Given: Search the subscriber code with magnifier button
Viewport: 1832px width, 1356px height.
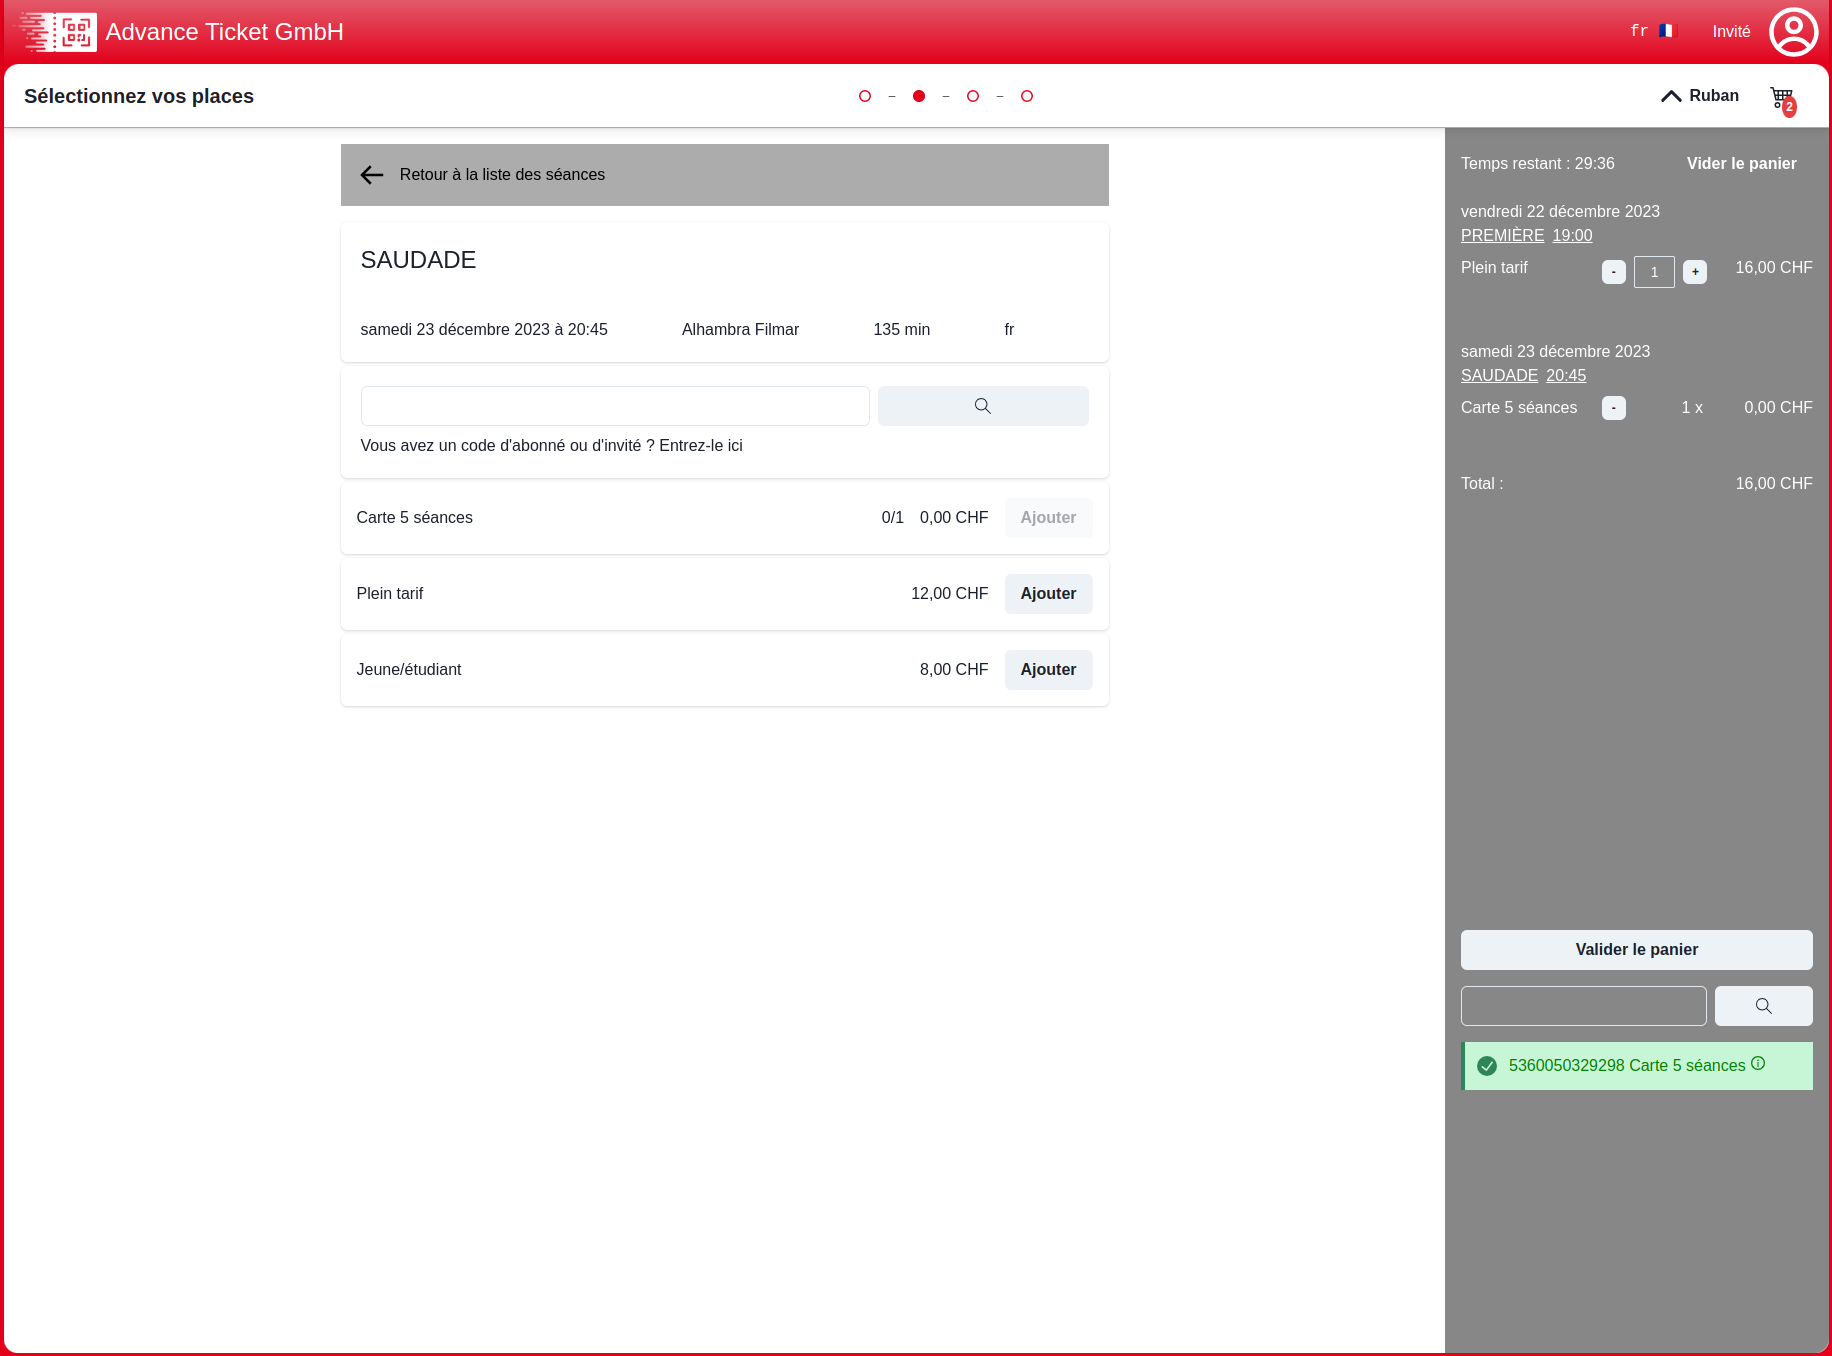Looking at the screenshot, I should click(x=982, y=406).
